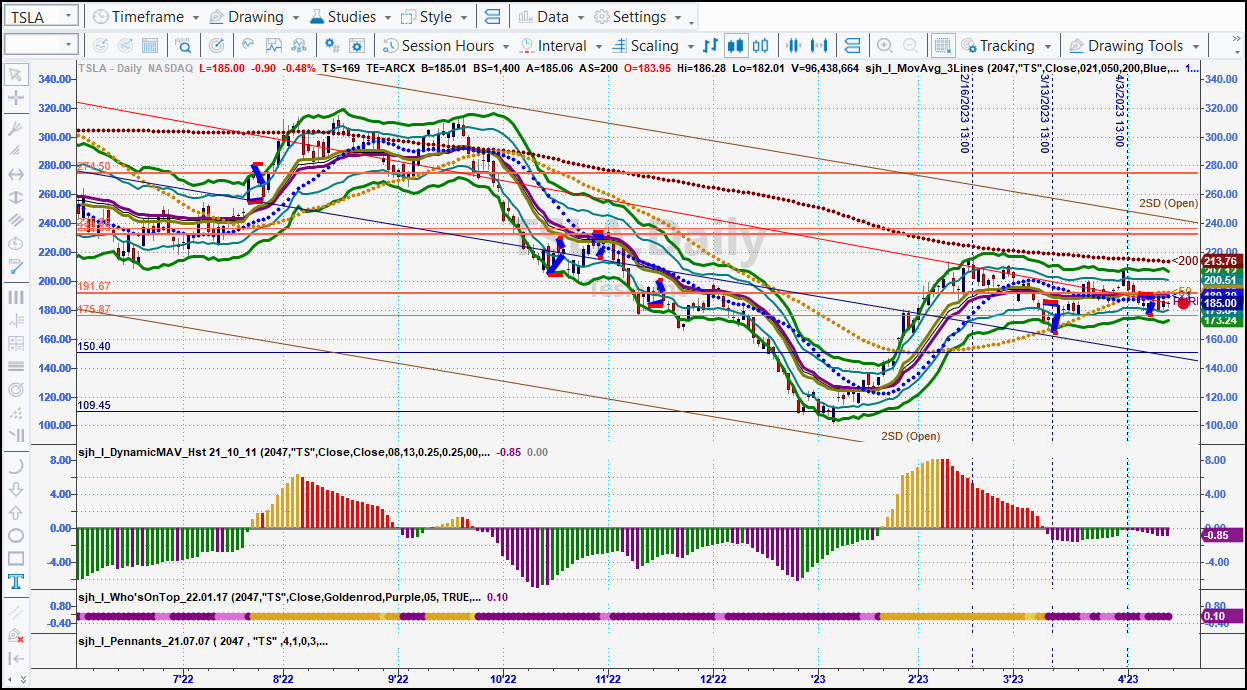
Task: Select the ellipse drawing tool
Action: 15,536
